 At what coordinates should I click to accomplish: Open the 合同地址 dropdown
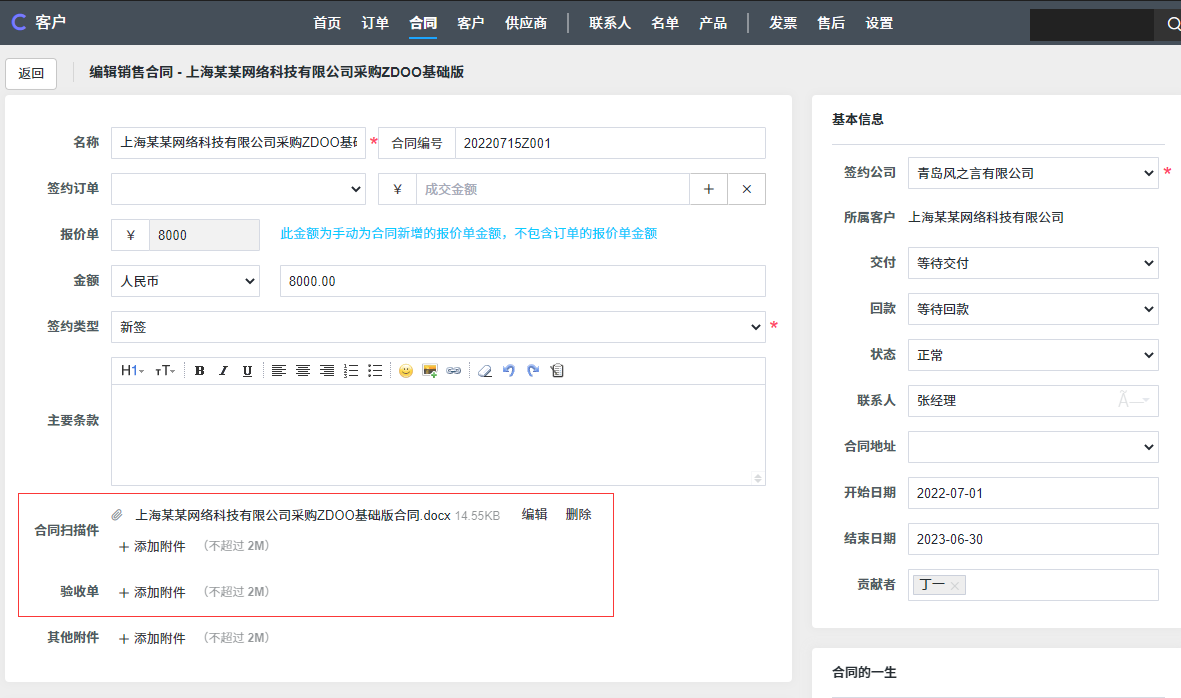click(1033, 447)
